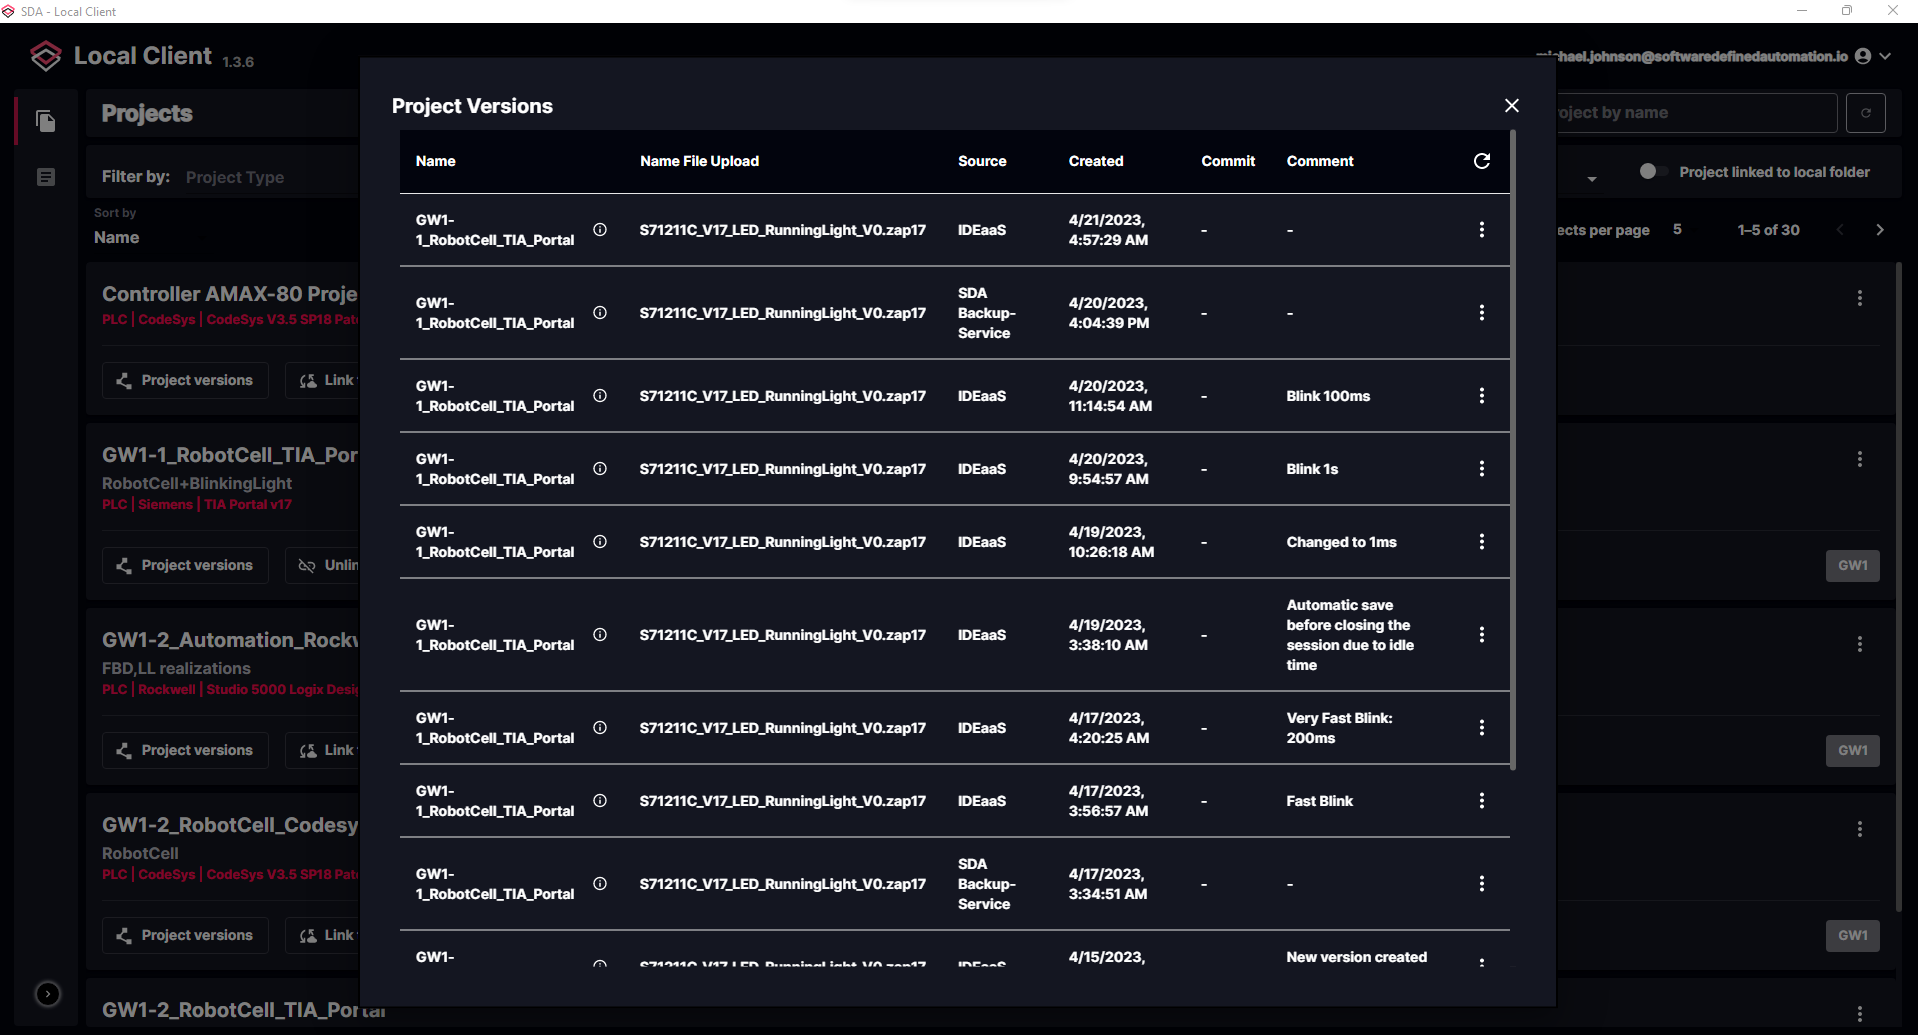Click the Comment column header
This screenshot has width=1918, height=1035.
coord(1319,161)
